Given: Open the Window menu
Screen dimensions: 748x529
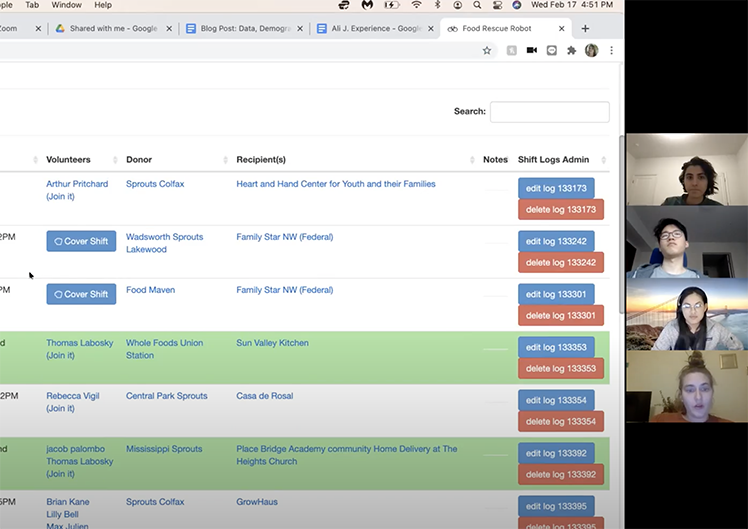Looking at the screenshot, I should [x=66, y=5].
